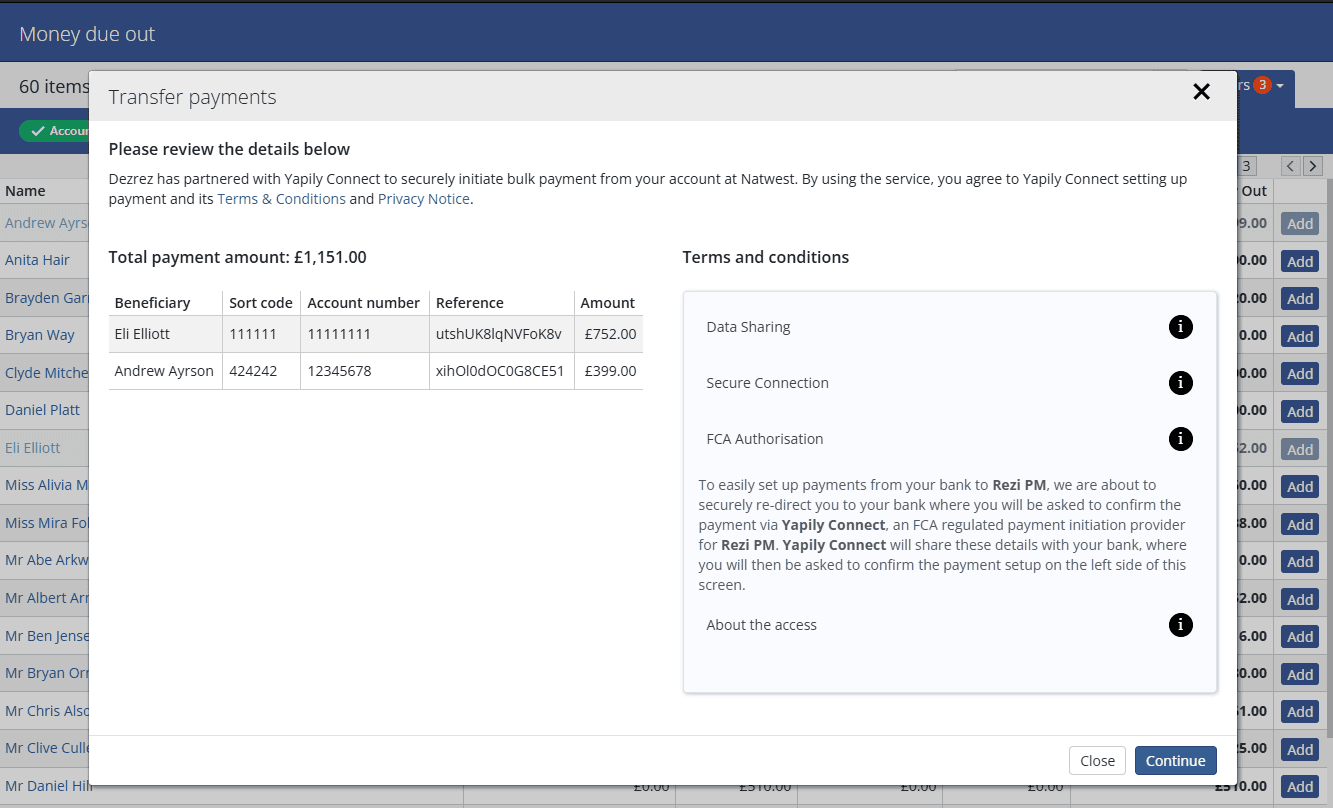Click account number 11111111
Screen dimensions: 1333x808
pyautogui.click(x=365, y=334)
